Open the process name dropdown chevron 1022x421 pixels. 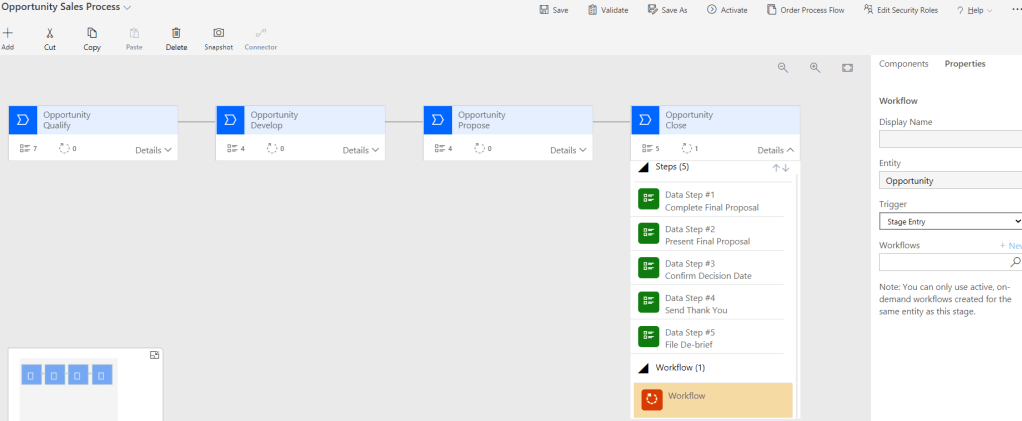(x=127, y=8)
